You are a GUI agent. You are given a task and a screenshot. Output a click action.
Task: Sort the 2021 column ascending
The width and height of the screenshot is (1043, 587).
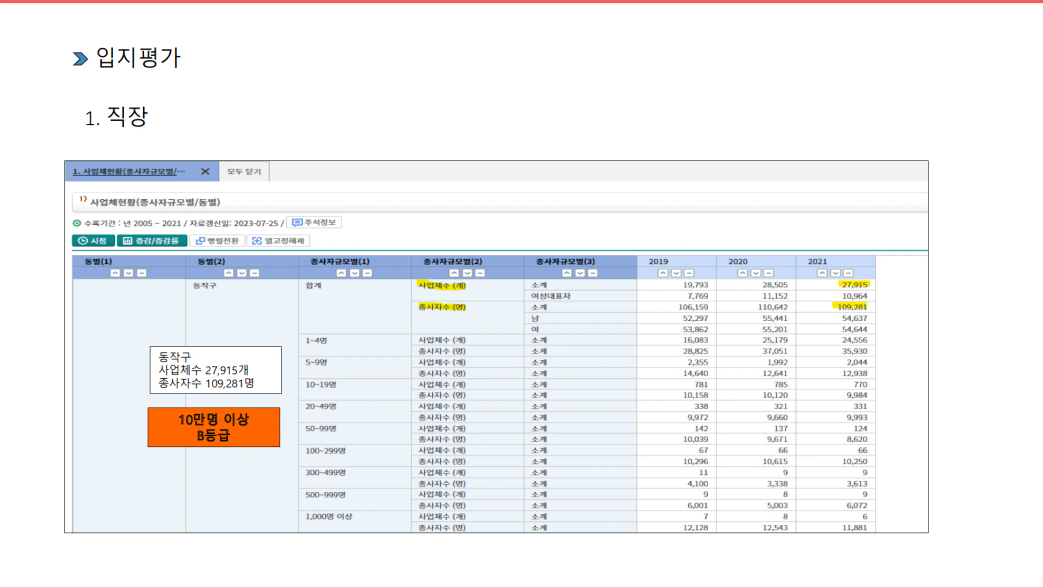click(822, 273)
